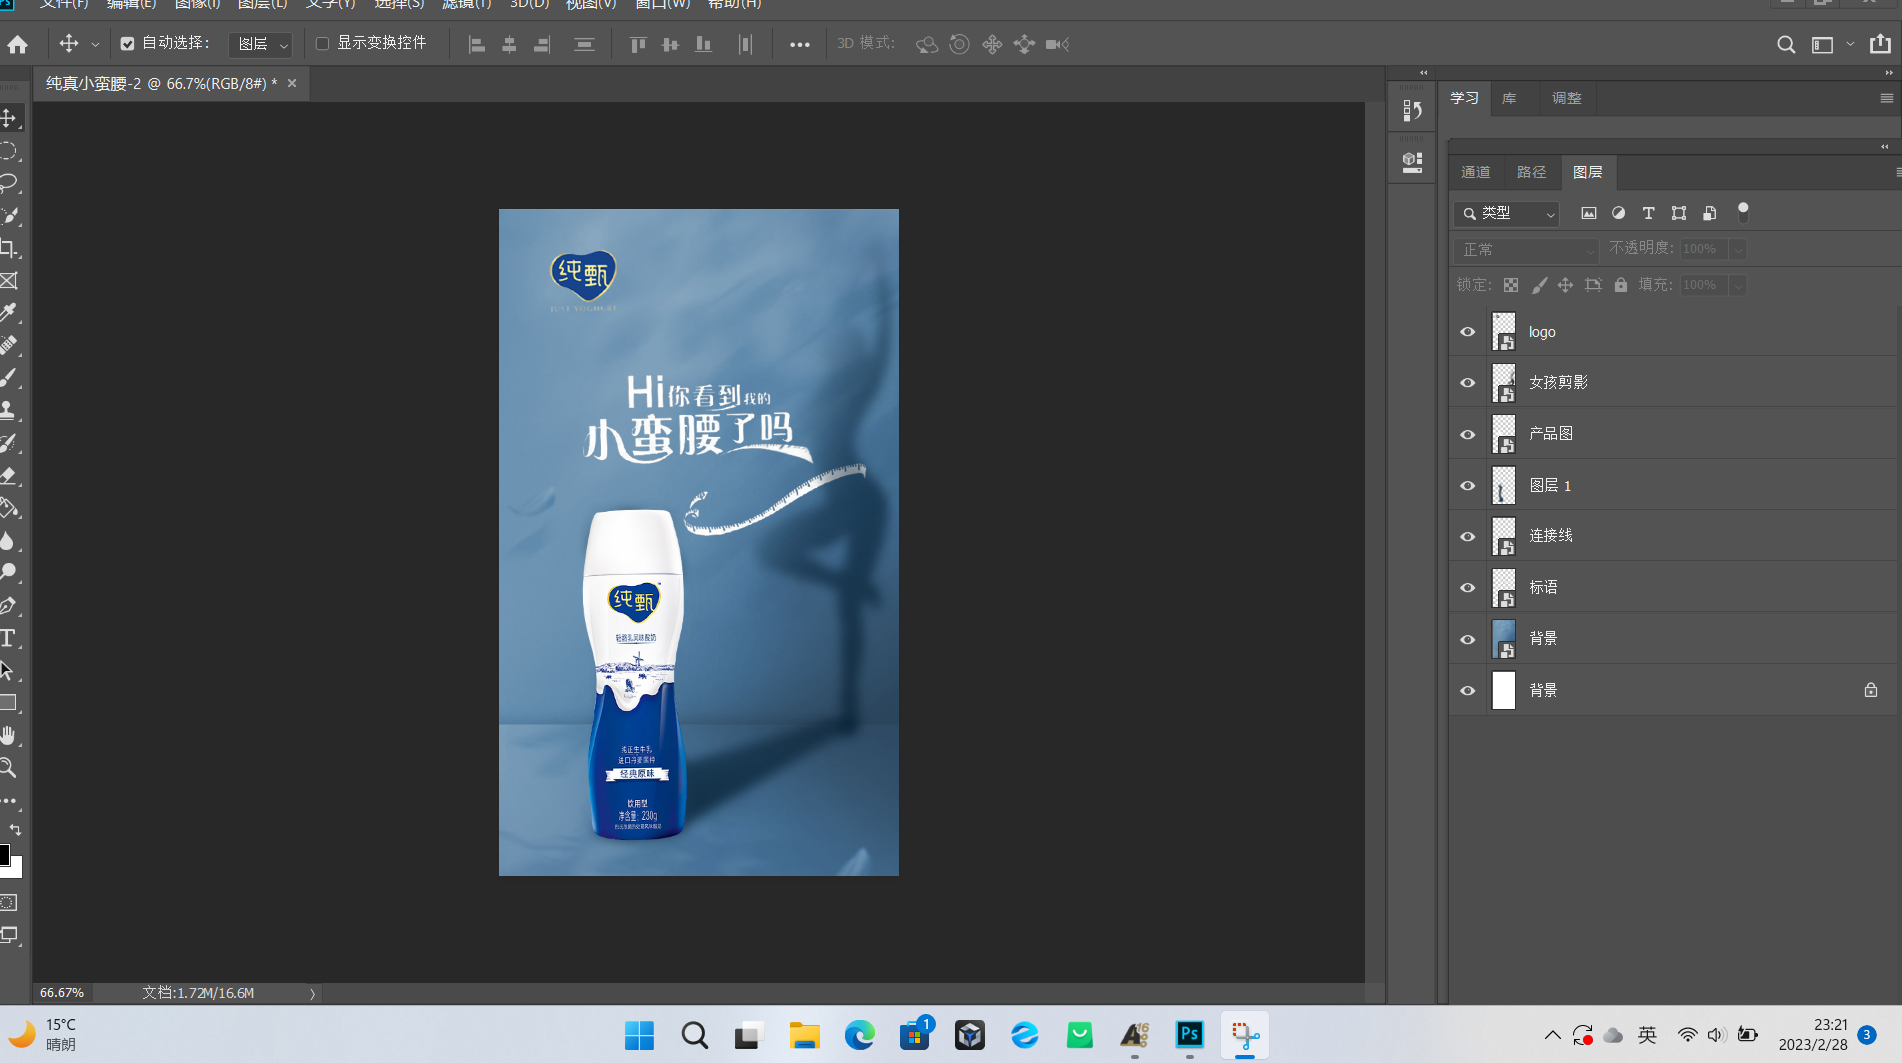The image size is (1902, 1063).
Task: Open the blend mode 正常 dropdown
Action: (1526, 249)
